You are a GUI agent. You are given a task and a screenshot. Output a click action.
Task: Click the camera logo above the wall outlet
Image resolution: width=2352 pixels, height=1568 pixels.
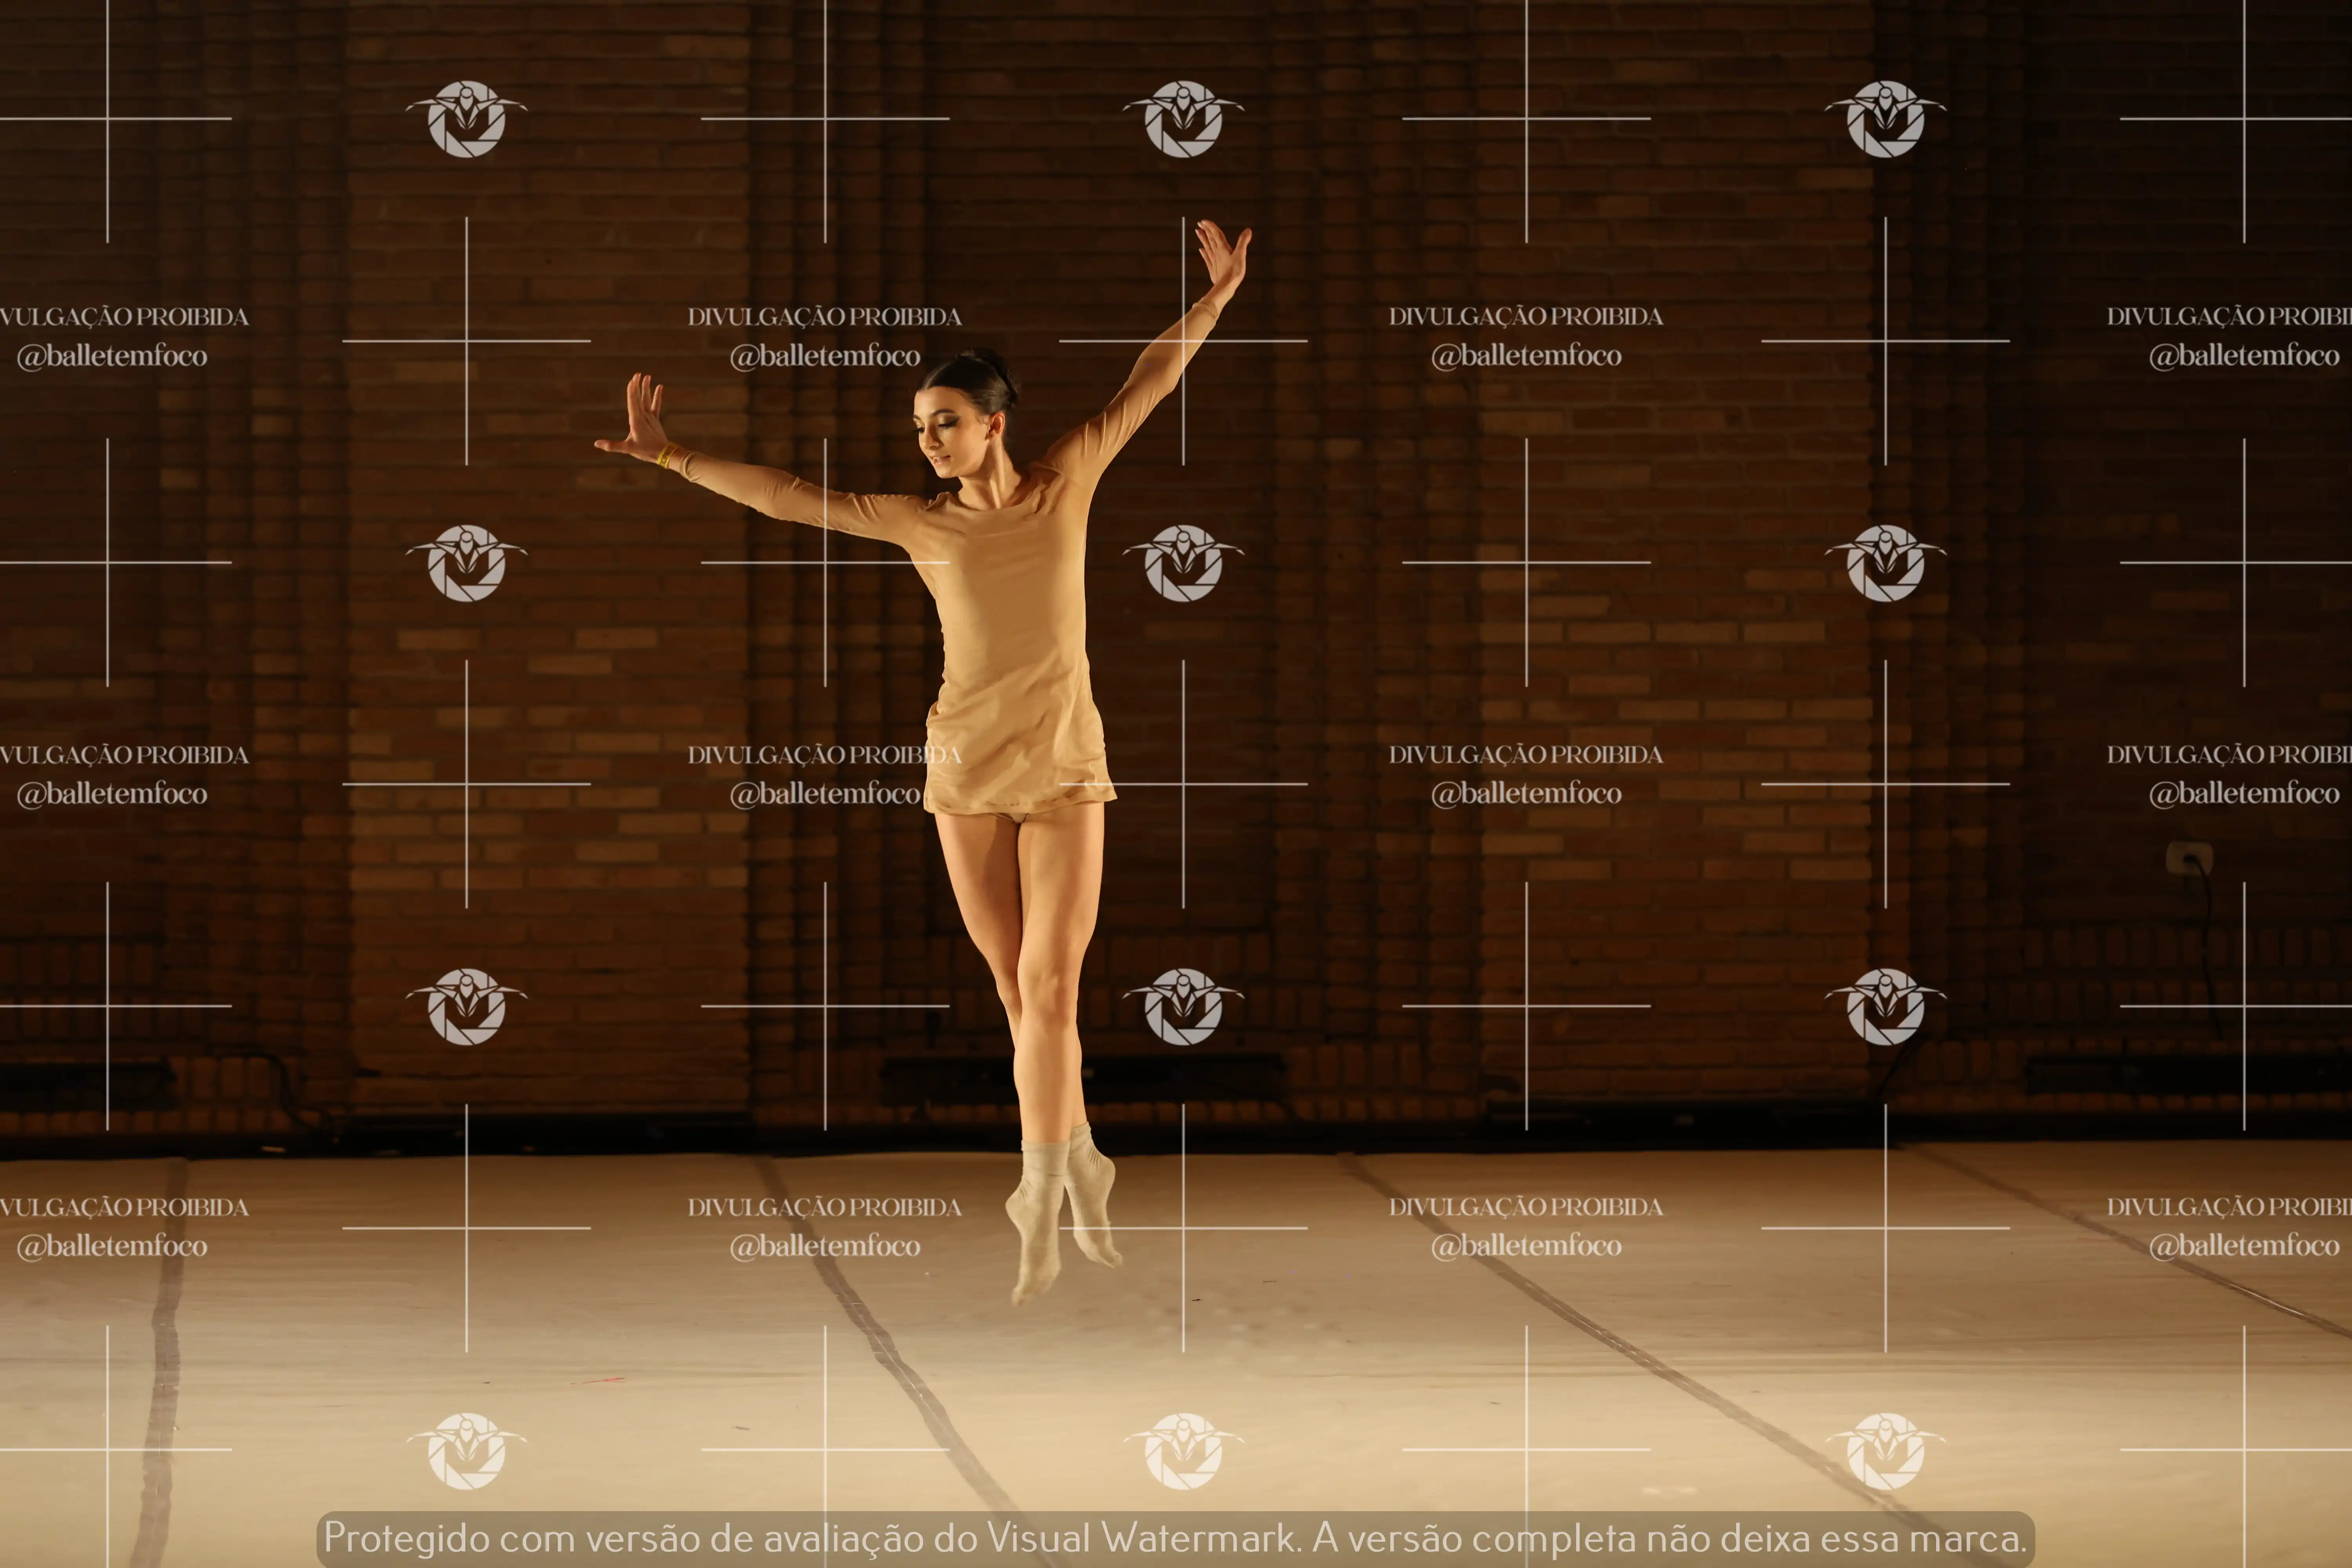1885,563
